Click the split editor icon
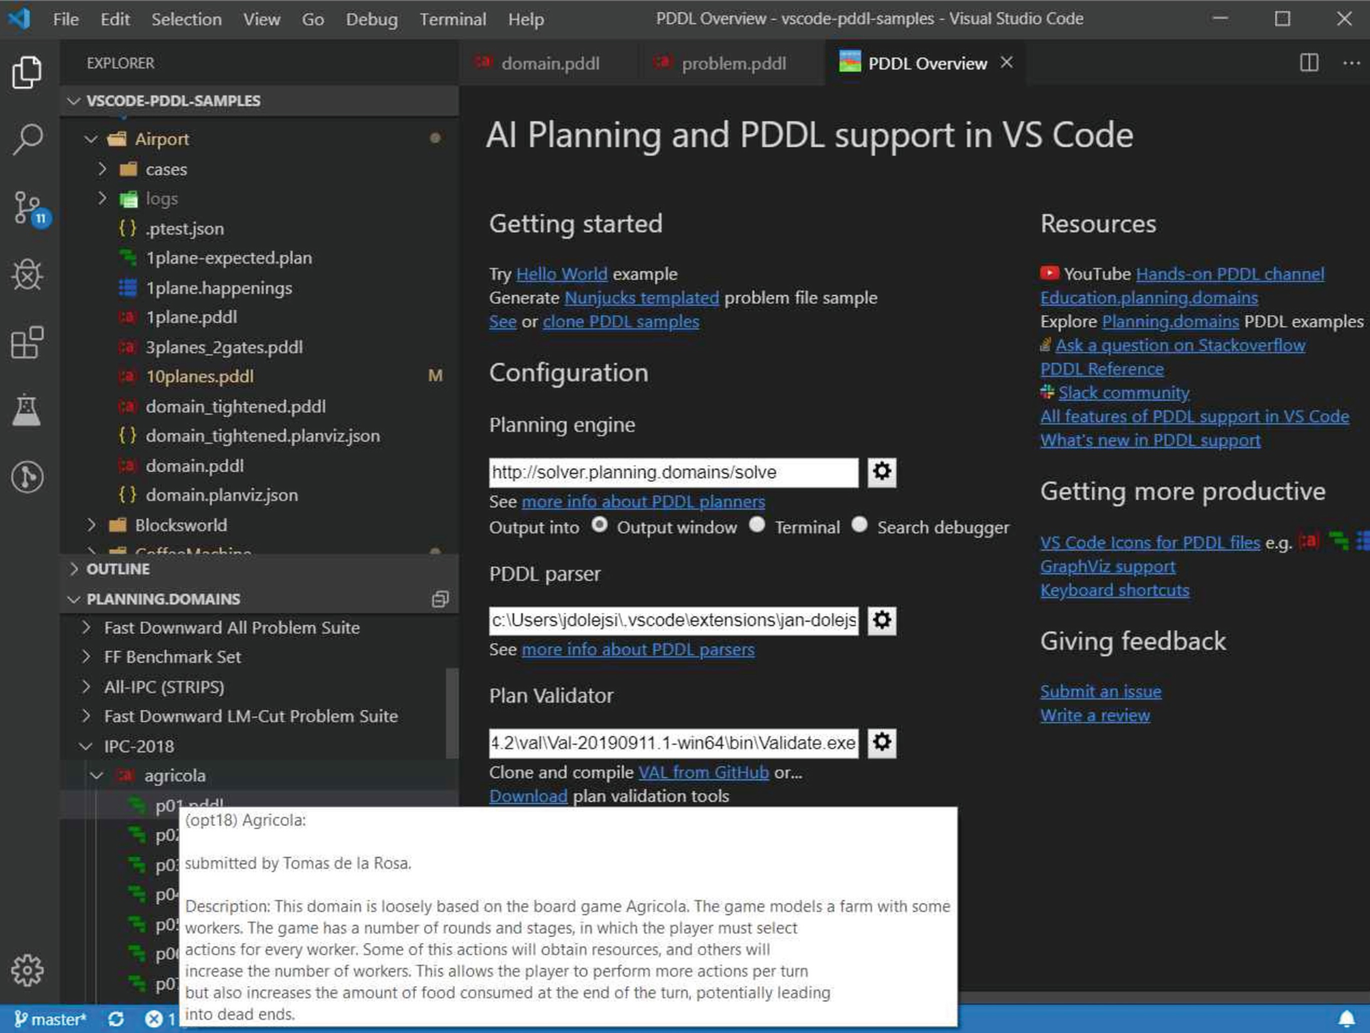1370x1033 pixels. point(1309,62)
